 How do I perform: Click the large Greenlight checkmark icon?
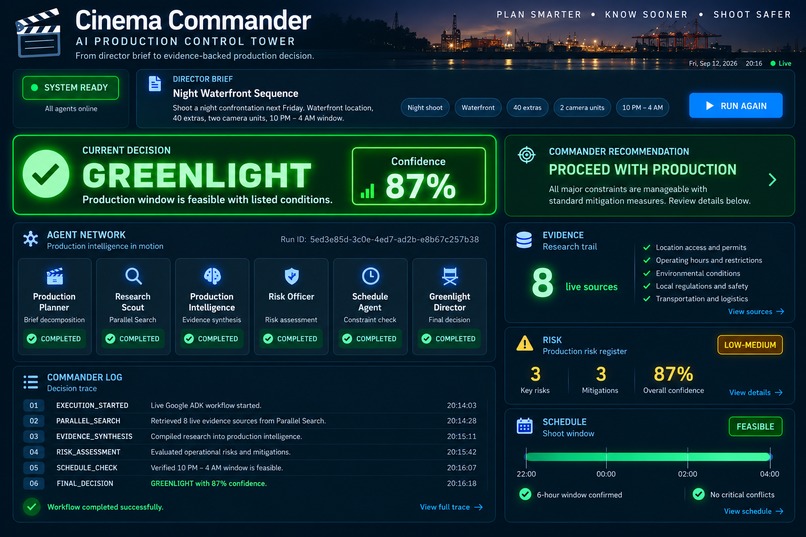pyautogui.click(x=46, y=174)
